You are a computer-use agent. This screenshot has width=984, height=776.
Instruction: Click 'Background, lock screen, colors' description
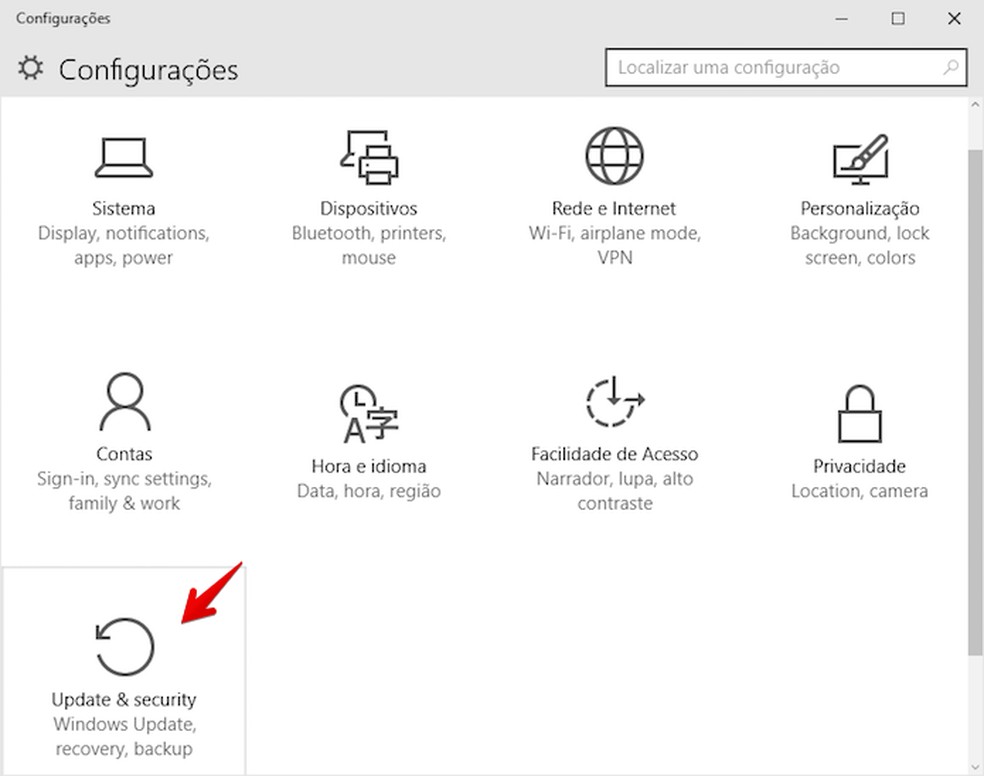pyautogui.click(x=860, y=245)
